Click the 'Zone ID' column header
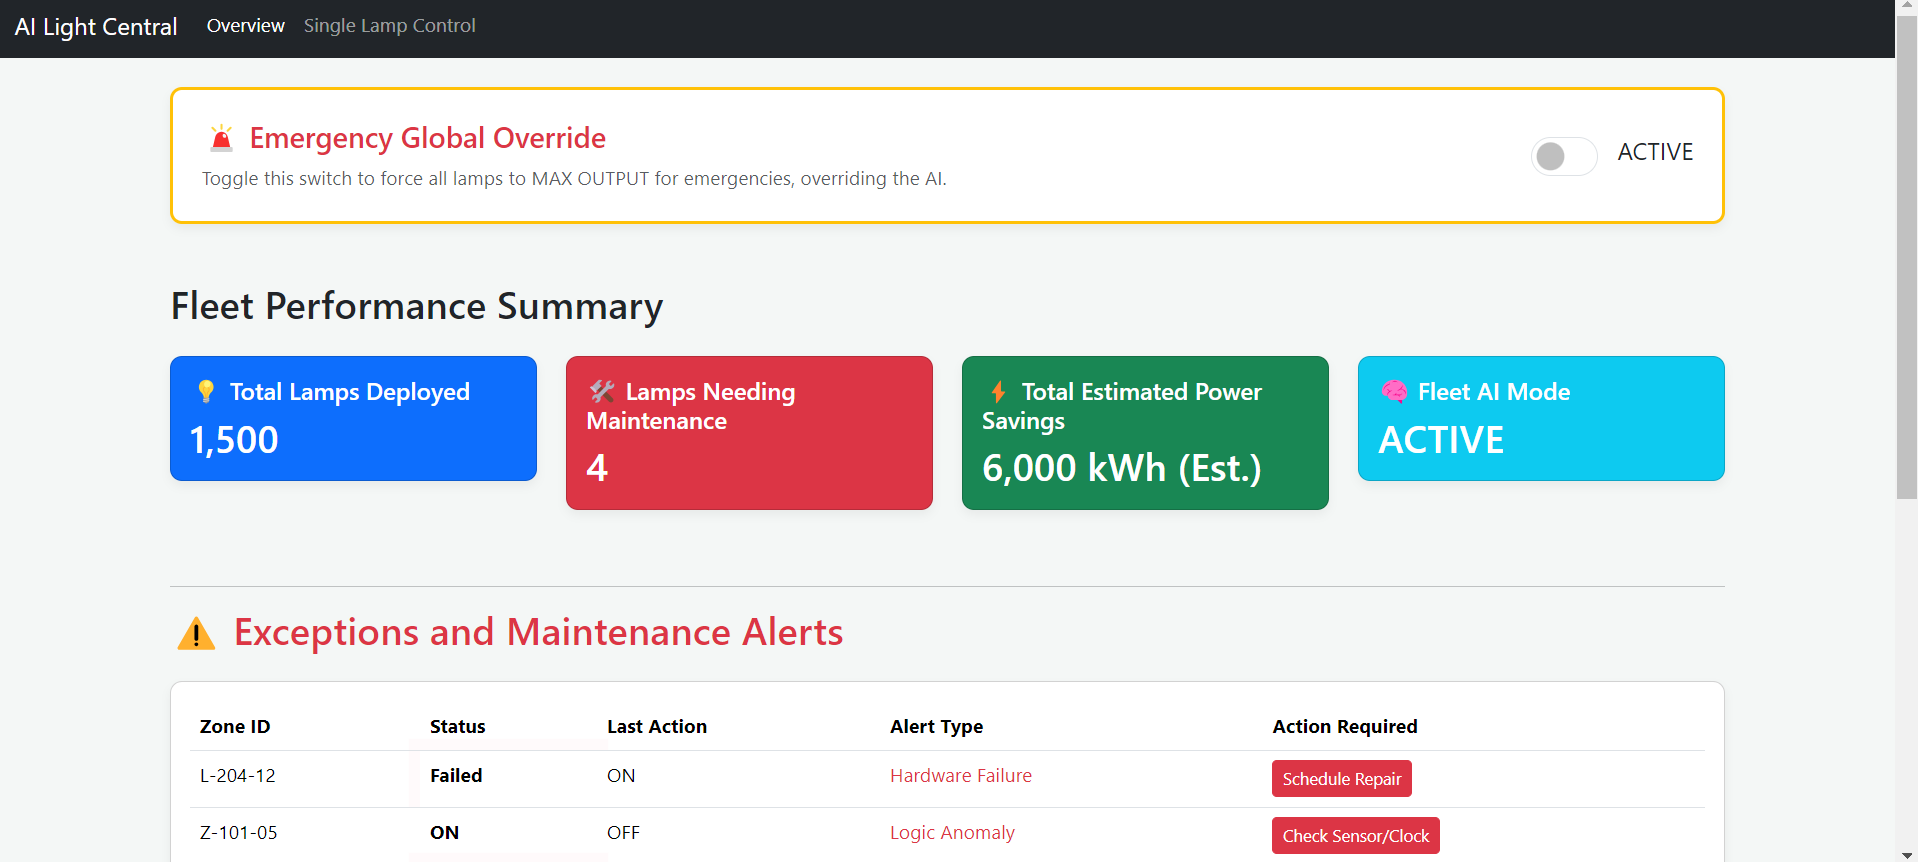Image resolution: width=1918 pixels, height=862 pixels. coord(235,727)
